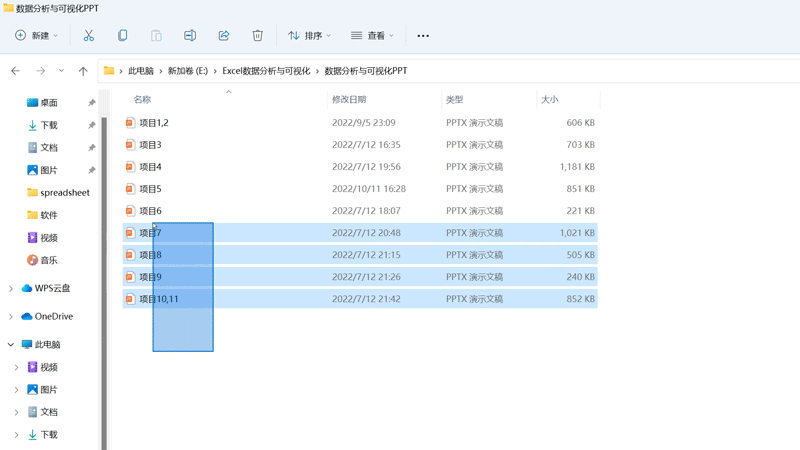Screen dimensions: 800x450
Task: Click 此电脑 in the address breadcrumb
Action: point(141,71)
